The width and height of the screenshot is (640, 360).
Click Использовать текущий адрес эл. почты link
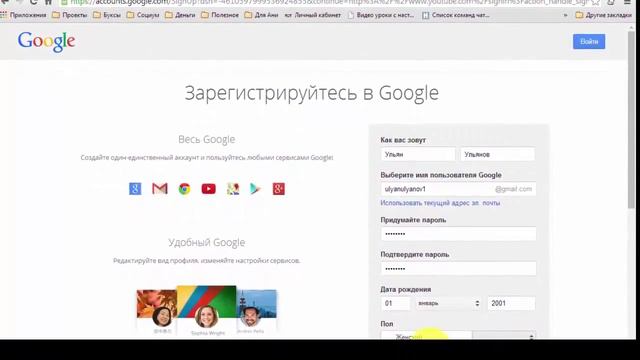[x=440, y=203]
